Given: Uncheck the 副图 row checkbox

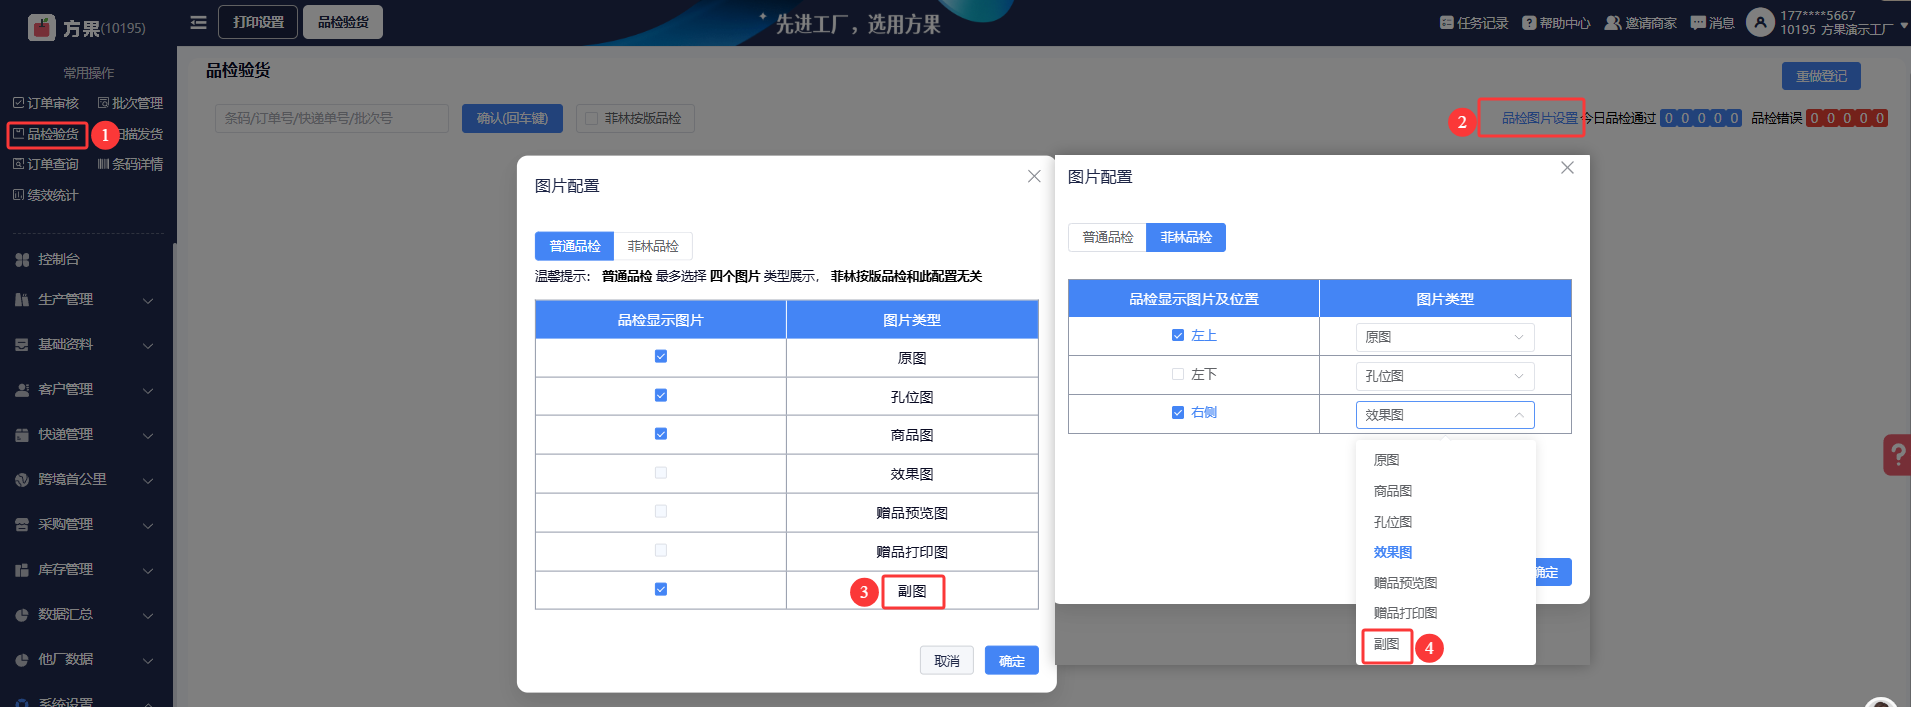Looking at the screenshot, I should 661,590.
